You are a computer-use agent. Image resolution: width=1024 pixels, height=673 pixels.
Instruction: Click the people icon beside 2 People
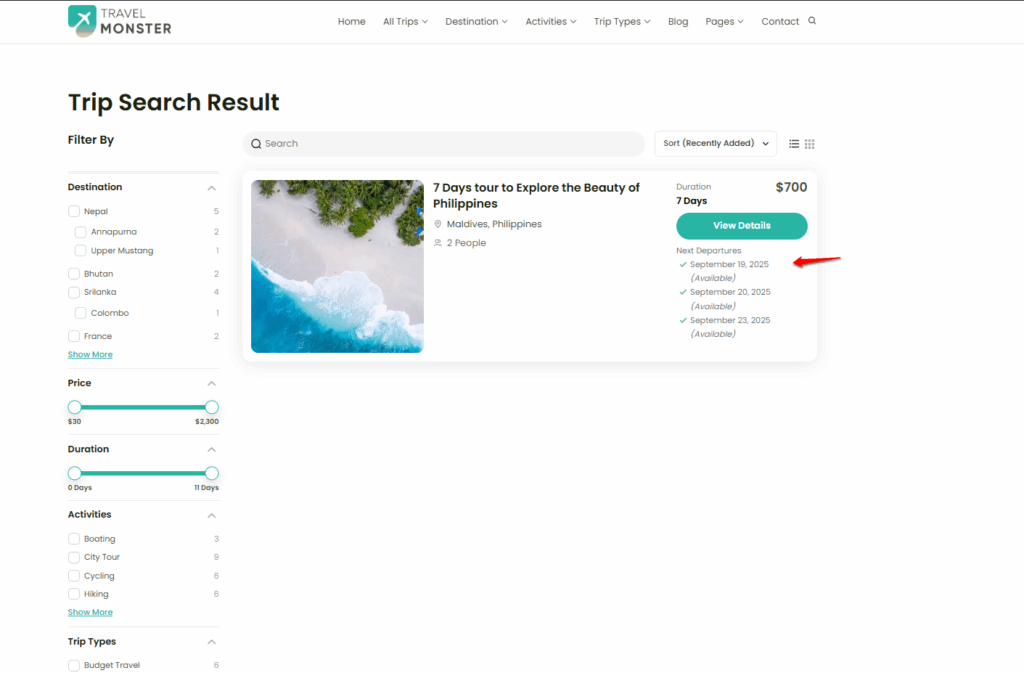[438, 243]
